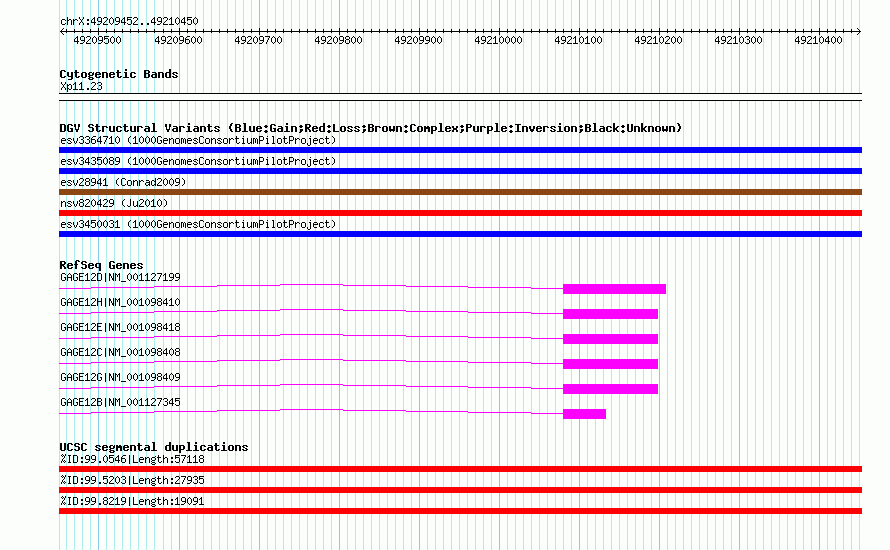Select the UCSC segmental duplications track title

[x=154, y=447]
